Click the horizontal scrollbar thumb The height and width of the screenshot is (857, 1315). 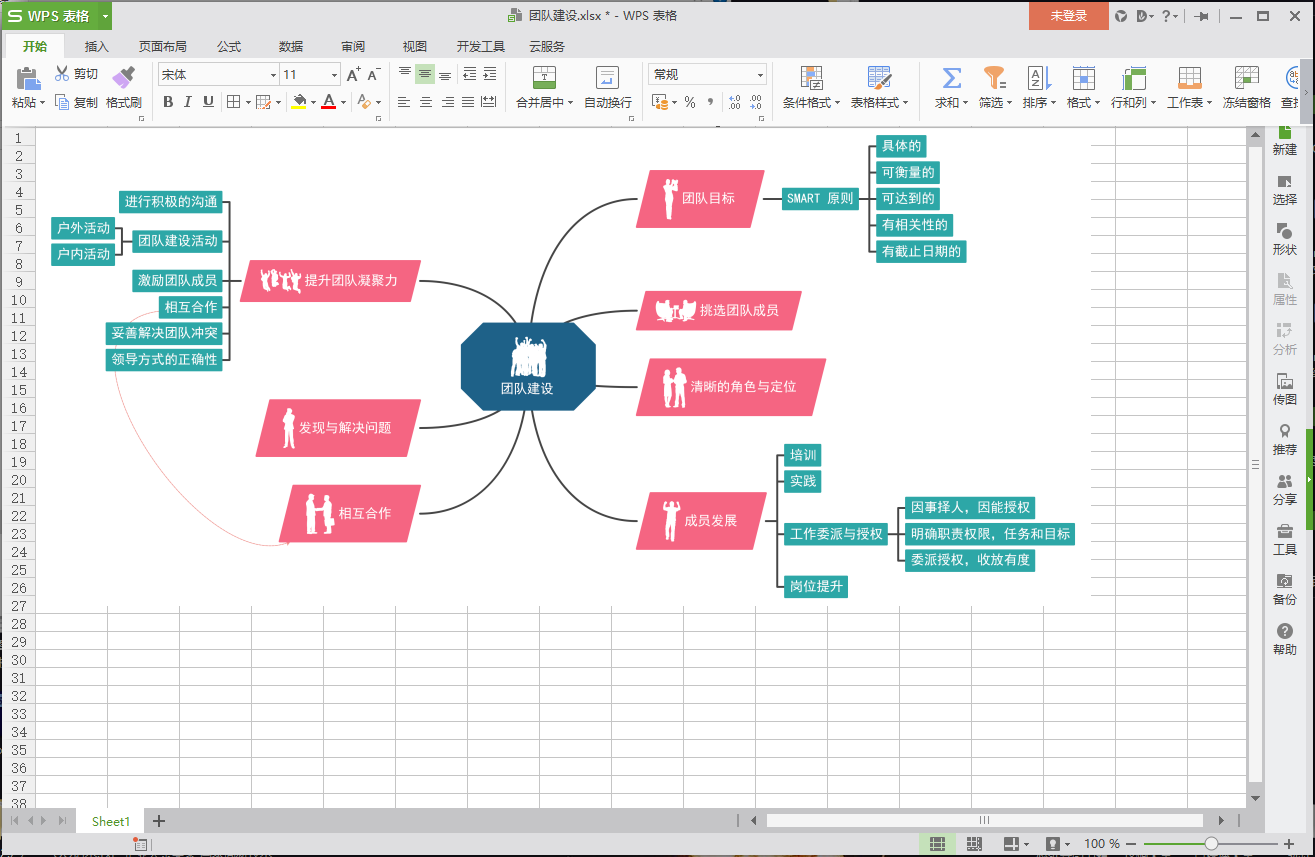(985, 820)
